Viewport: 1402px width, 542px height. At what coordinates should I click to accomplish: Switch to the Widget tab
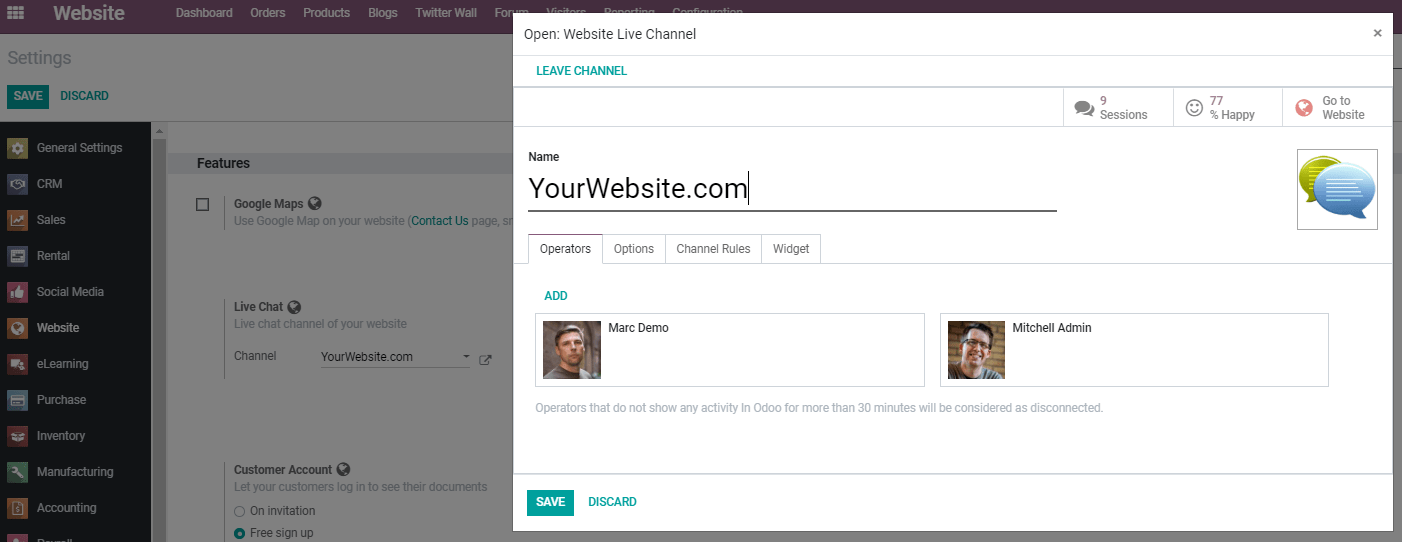tap(791, 249)
